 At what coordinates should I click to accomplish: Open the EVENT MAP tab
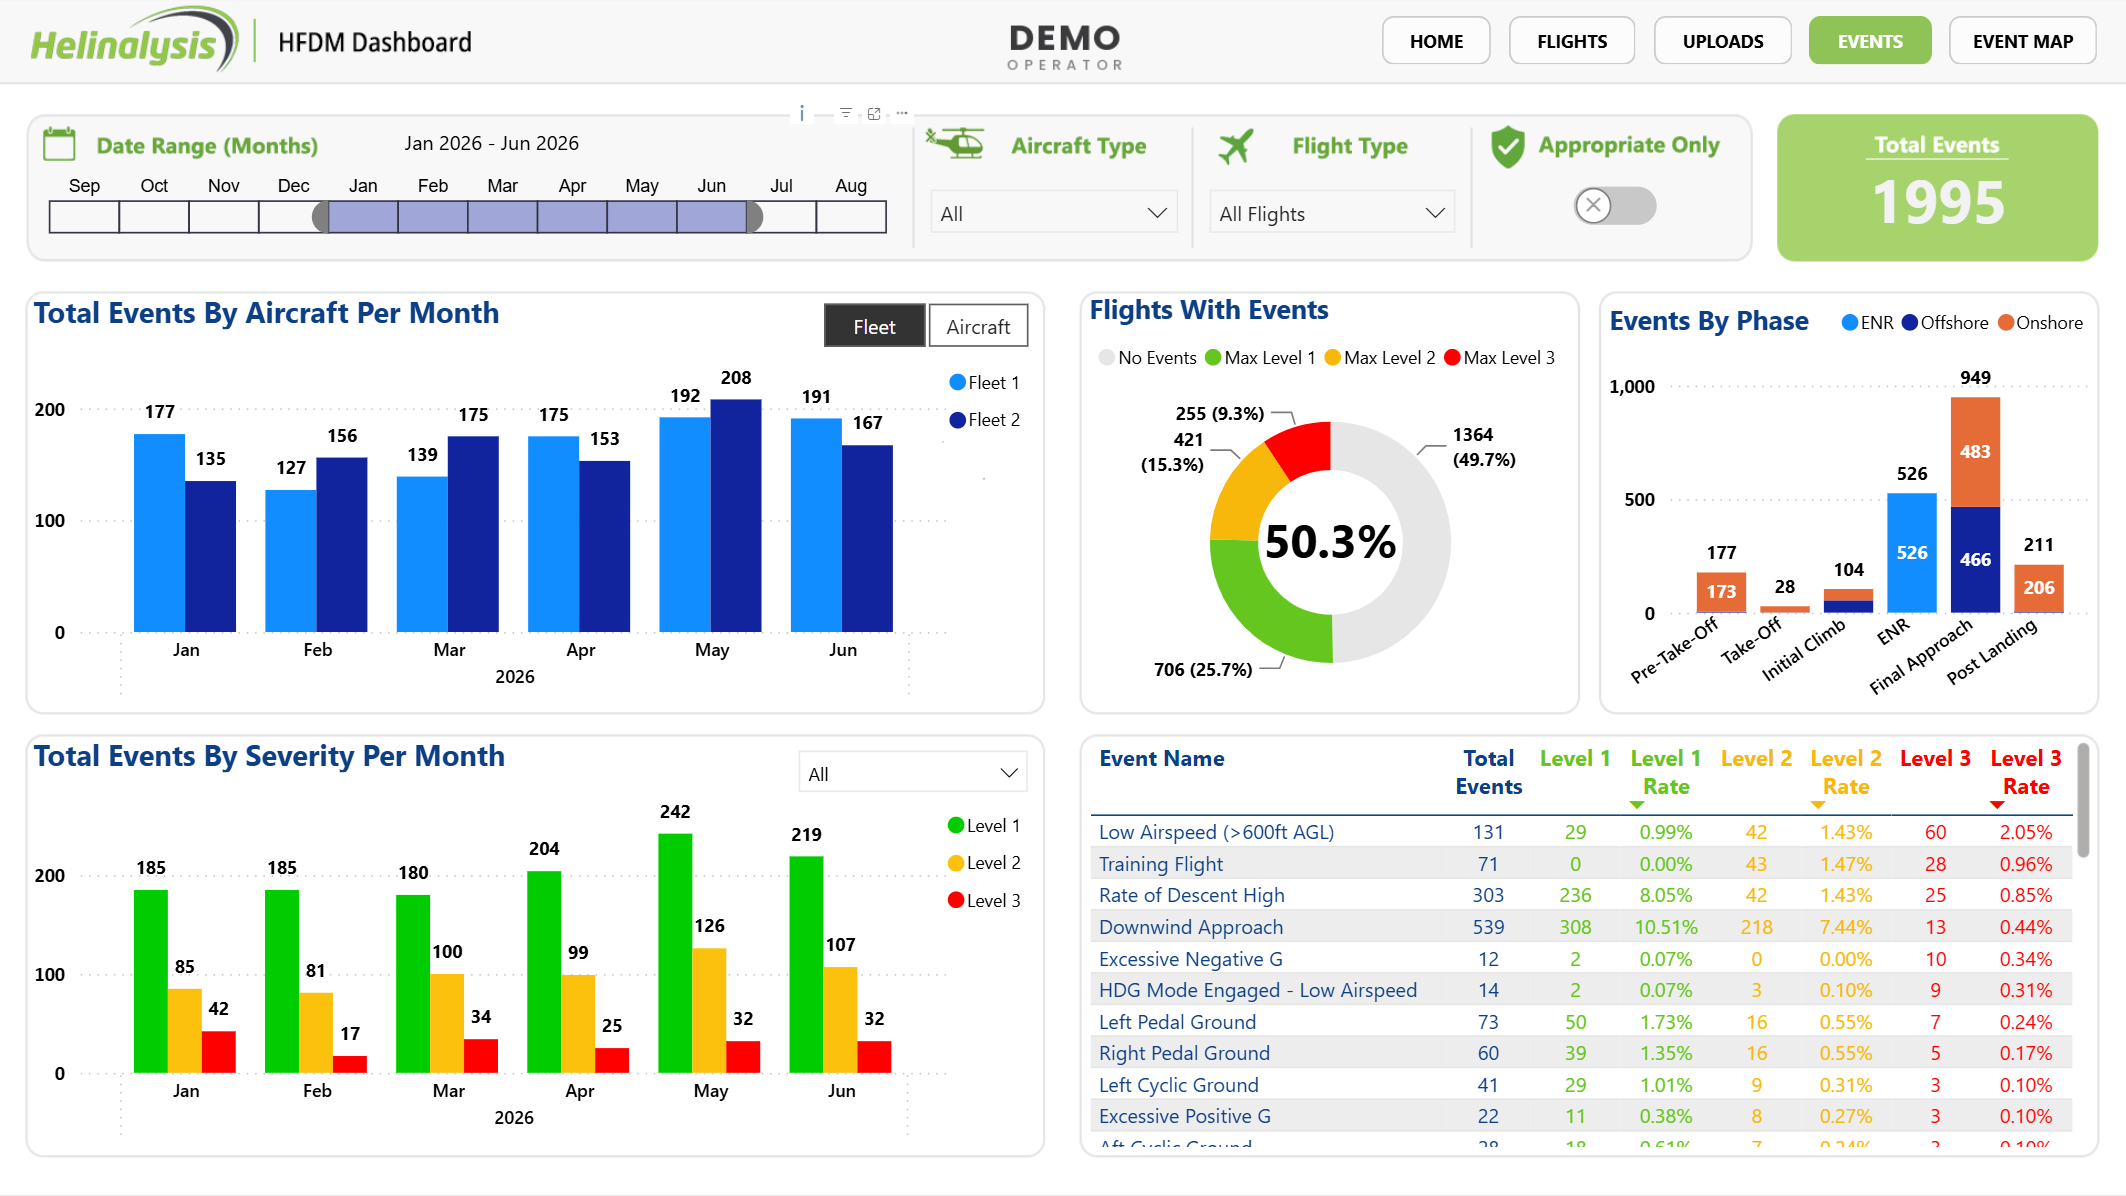pyautogui.click(x=2022, y=41)
